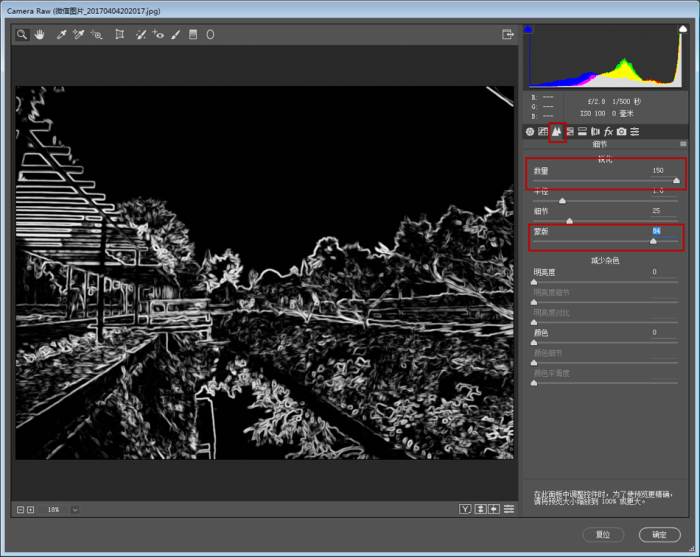Viewport: 700px width, 557px height.
Task: Open the Detail panel options menu
Action: [683, 144]
